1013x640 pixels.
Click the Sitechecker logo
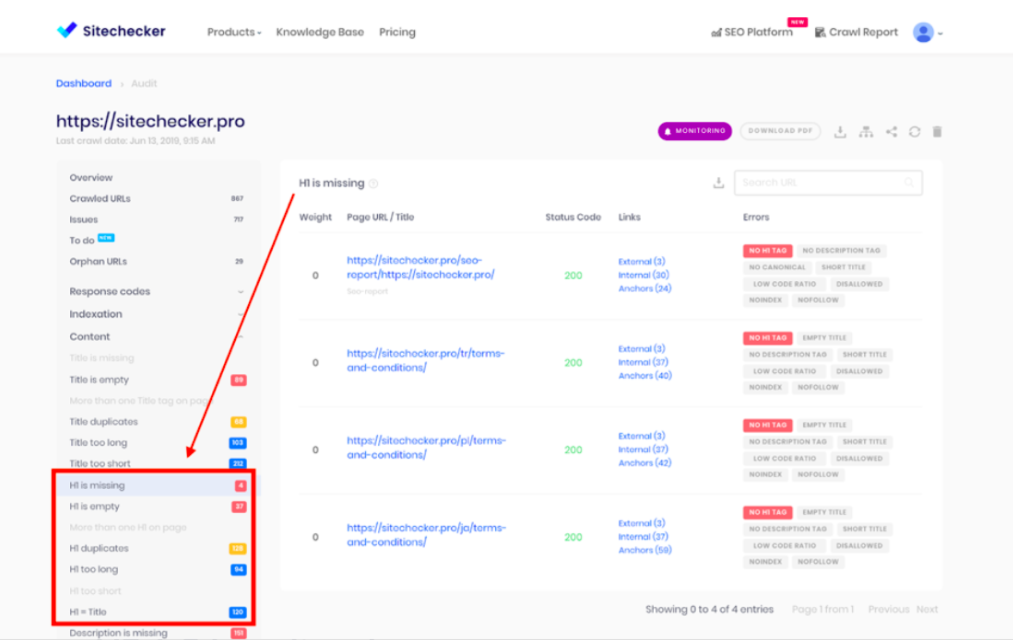point(111,30)
